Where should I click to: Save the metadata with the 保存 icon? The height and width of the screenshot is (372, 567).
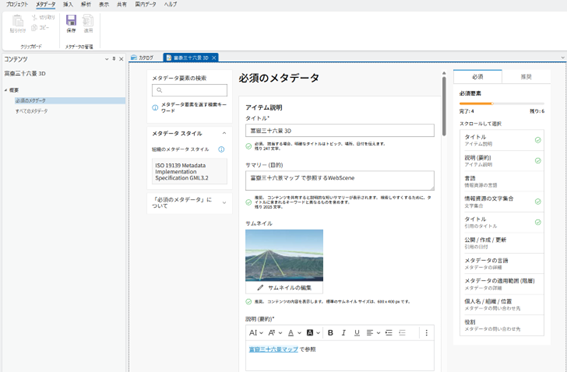point(71,20)
